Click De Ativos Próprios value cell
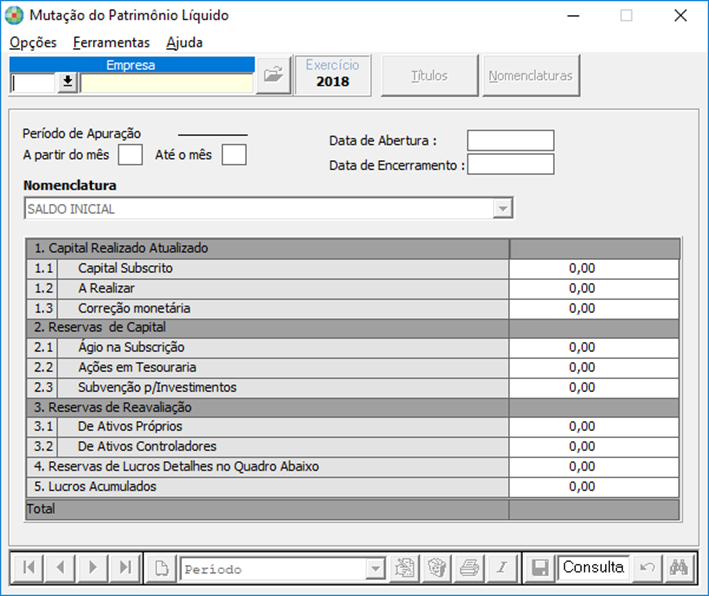Screen dimensions: 709x596 click(594, 426)
